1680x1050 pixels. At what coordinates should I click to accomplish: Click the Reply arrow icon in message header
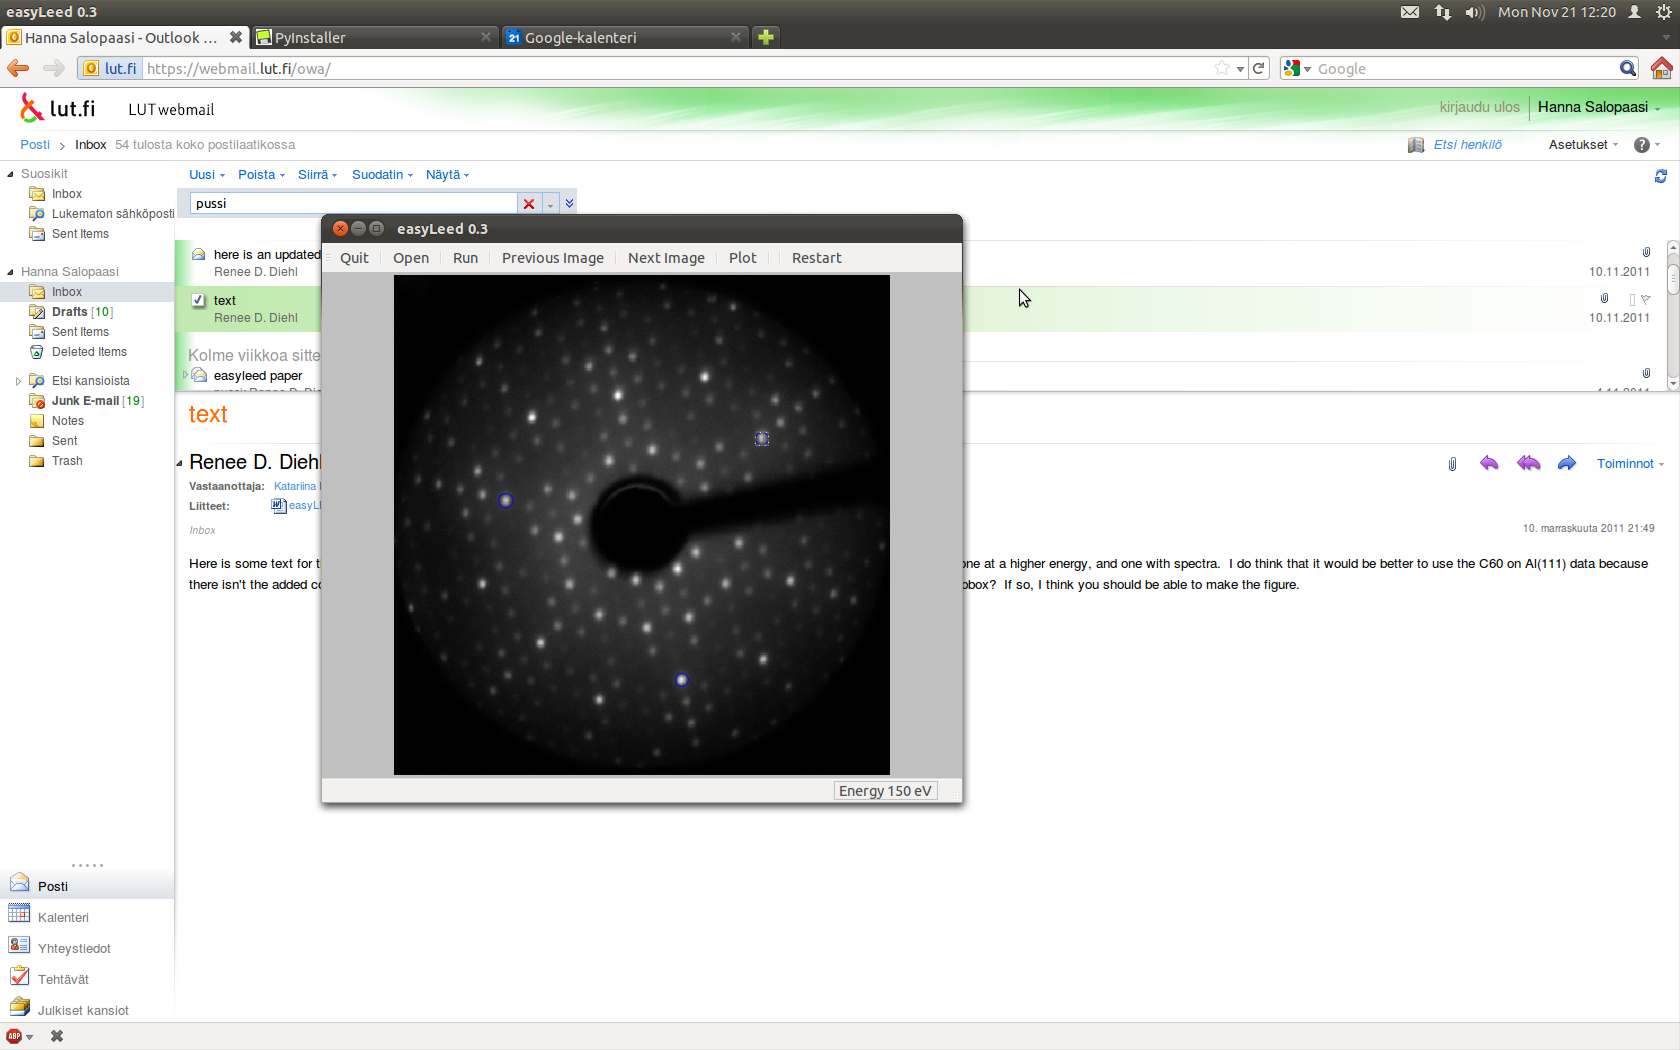[x=1489, y=463]
